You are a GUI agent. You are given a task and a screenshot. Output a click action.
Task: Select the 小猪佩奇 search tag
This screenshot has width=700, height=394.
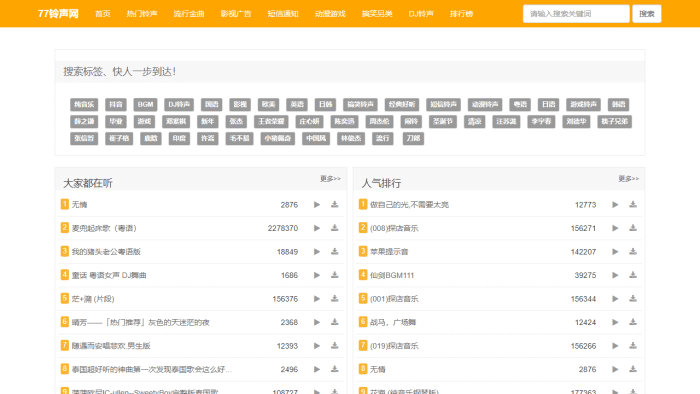(x=278, y=138)
